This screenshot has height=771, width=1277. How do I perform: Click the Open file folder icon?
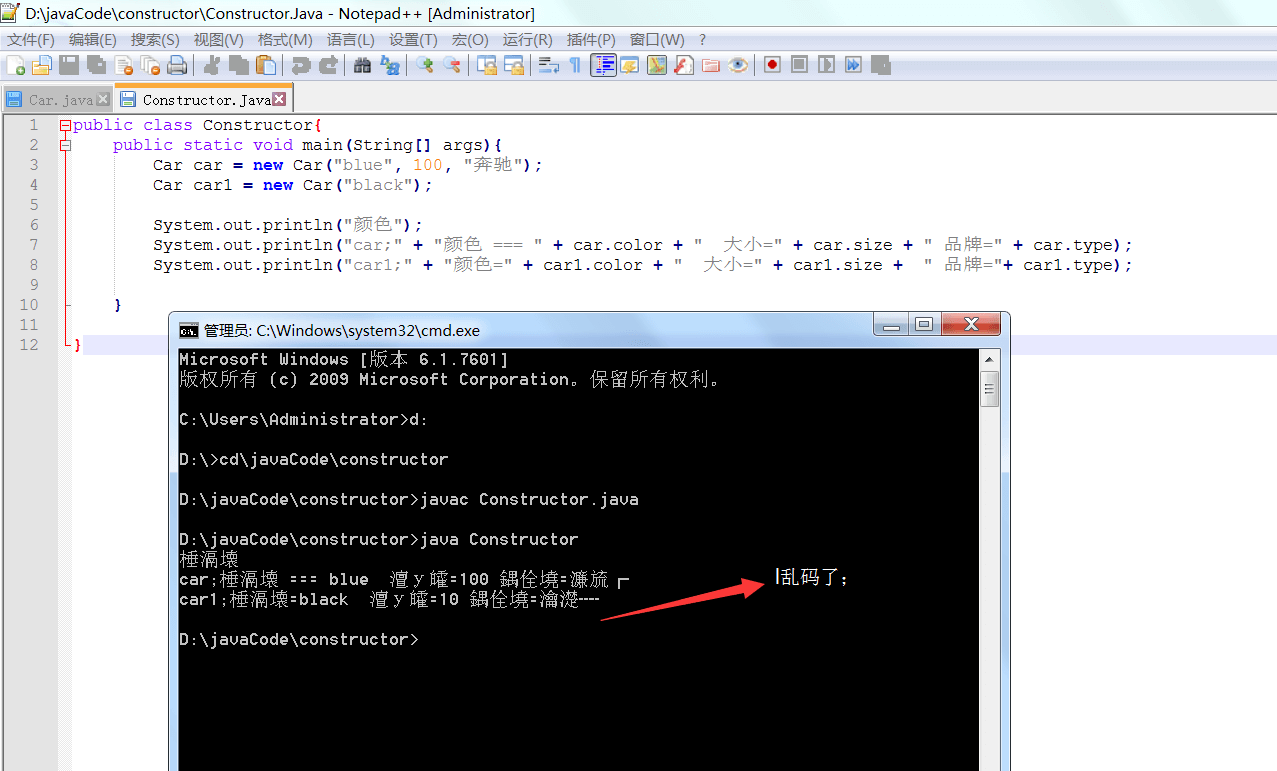pyautogui.click(x=42, y=65)
